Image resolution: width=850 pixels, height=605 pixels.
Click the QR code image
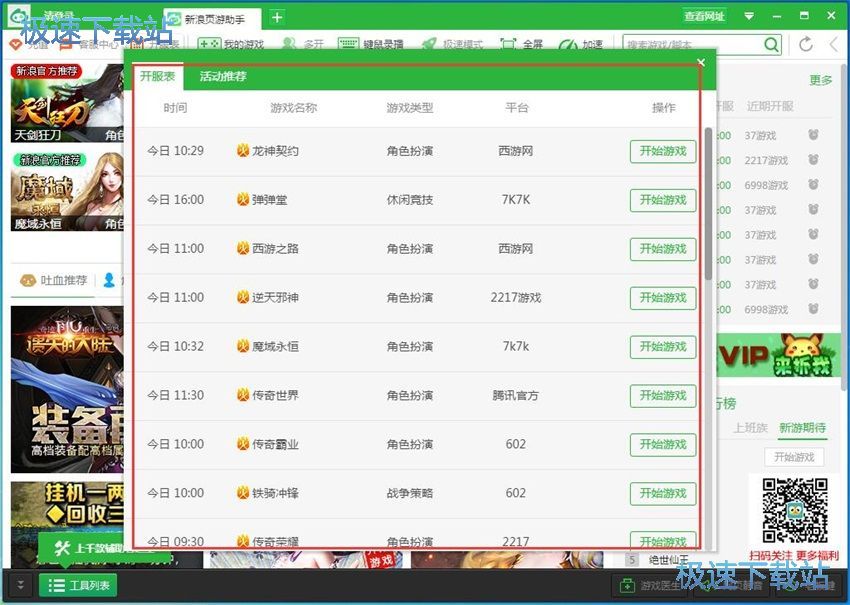pos(795,510)
